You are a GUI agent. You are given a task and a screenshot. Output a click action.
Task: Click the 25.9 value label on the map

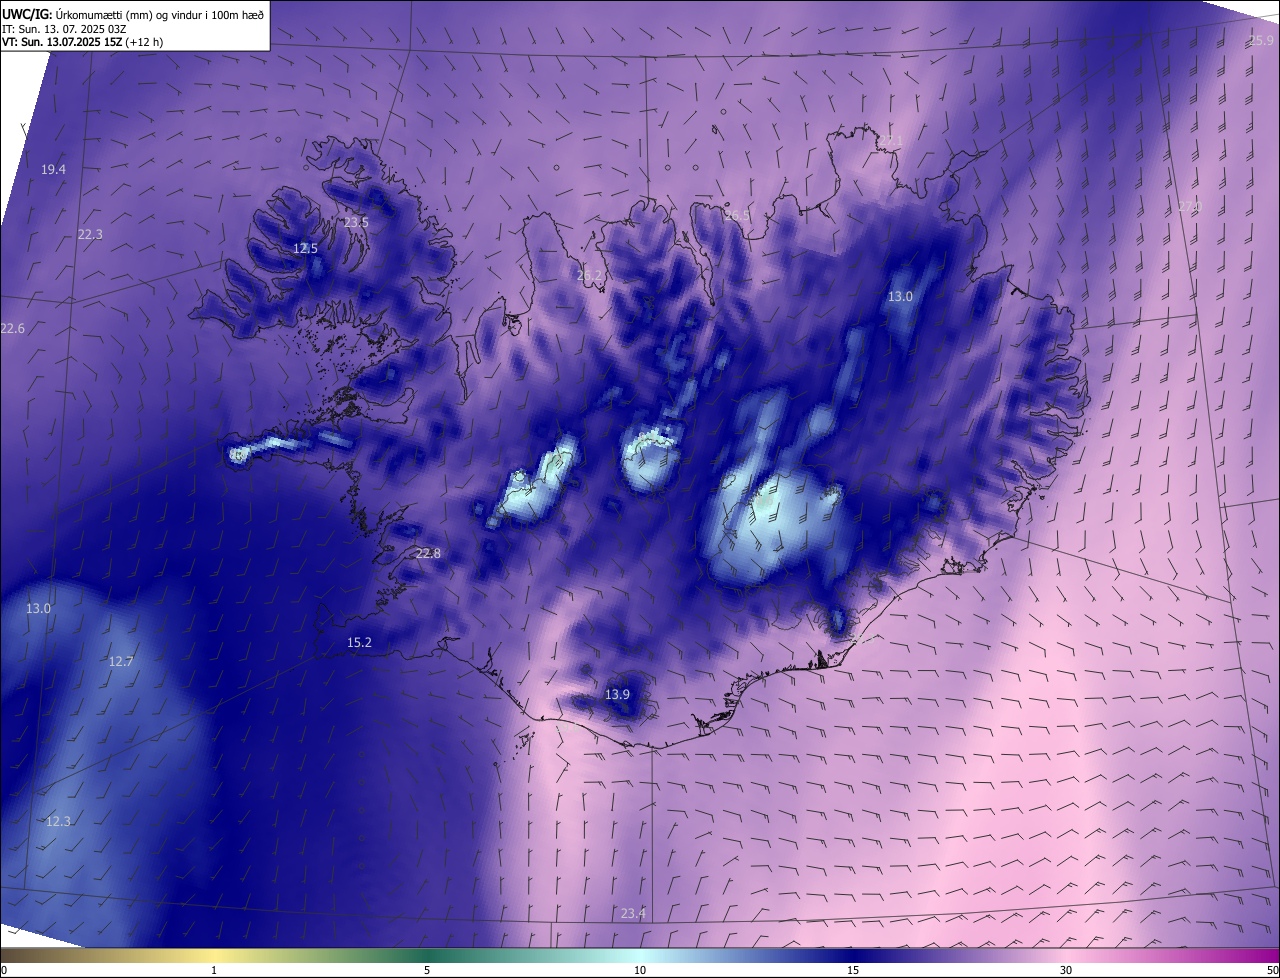click(x=1262, y=41)
